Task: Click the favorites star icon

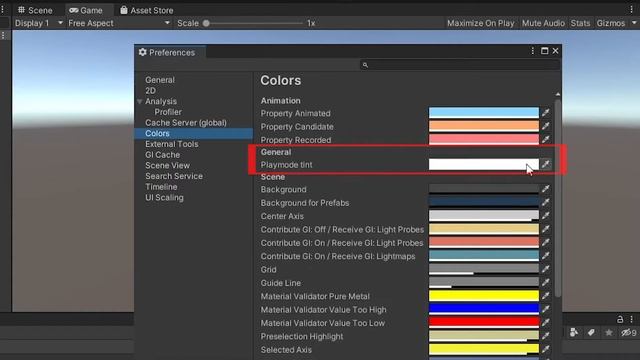Action: [x=609, y=333]
